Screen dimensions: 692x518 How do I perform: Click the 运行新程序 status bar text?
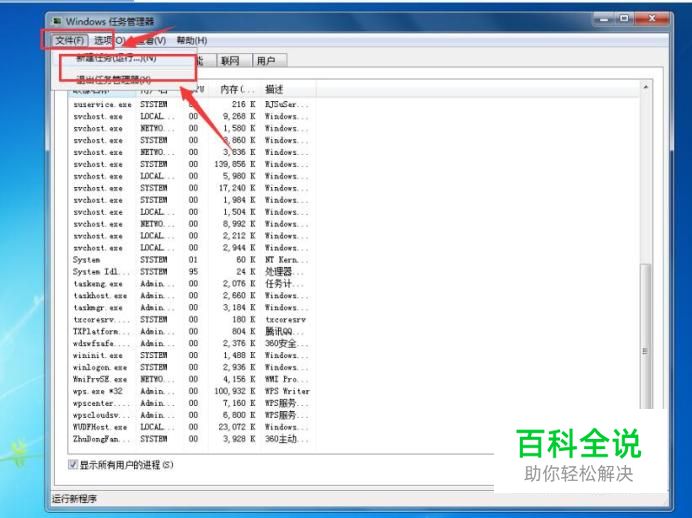coord(75,499)
